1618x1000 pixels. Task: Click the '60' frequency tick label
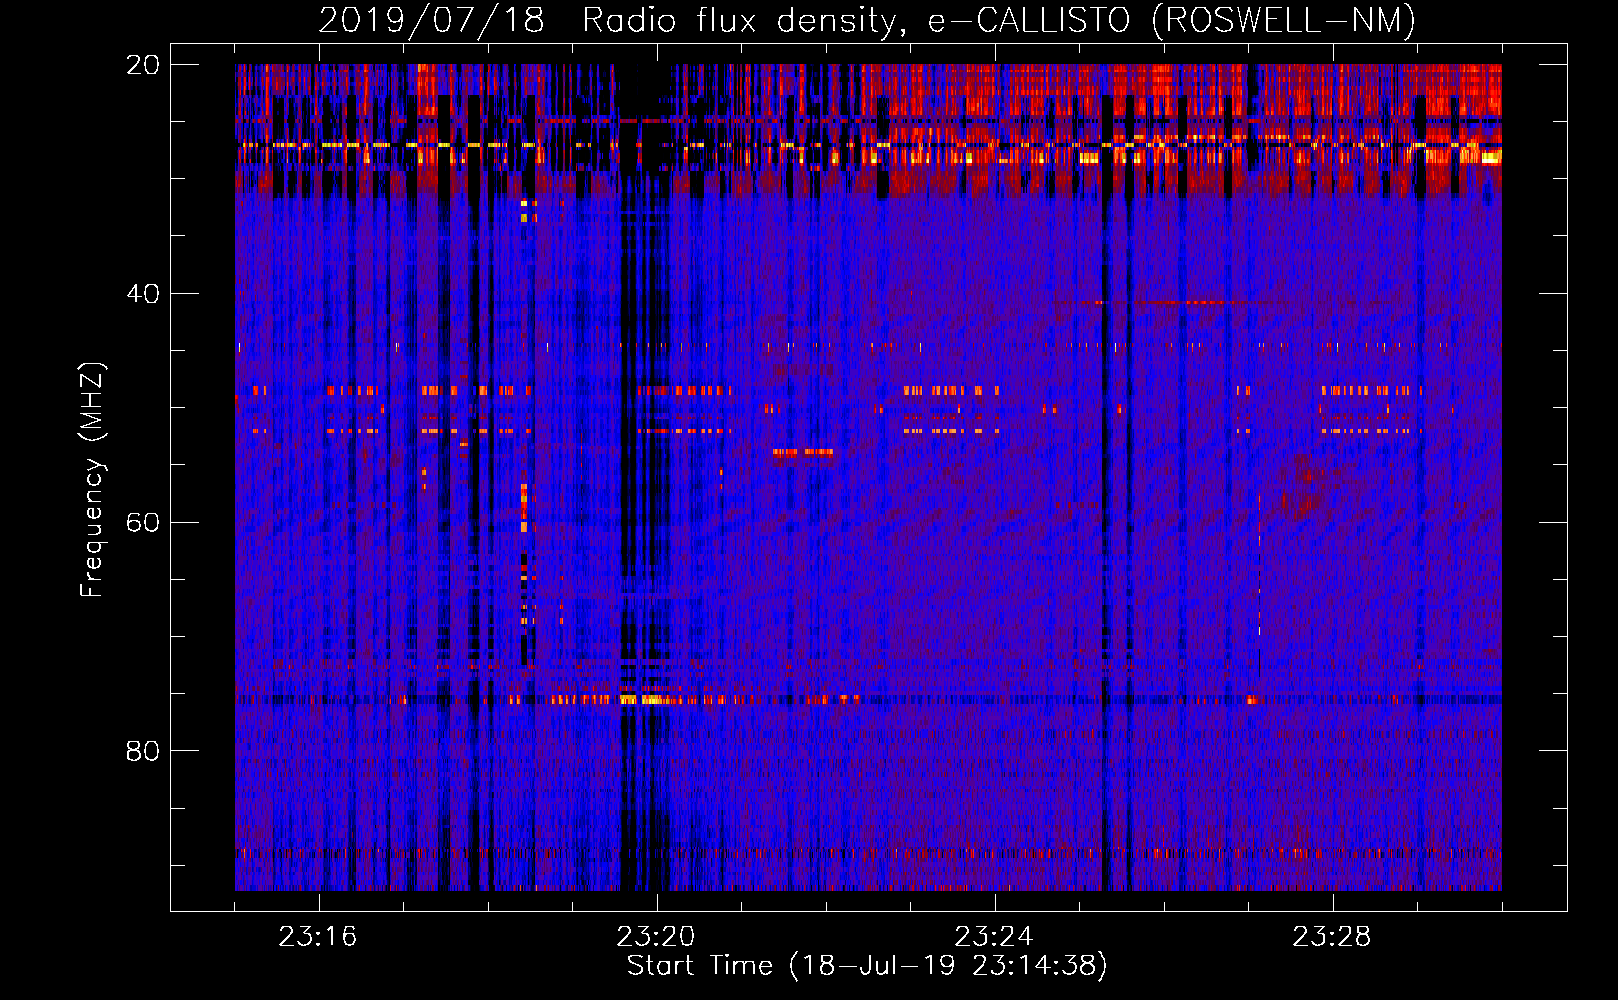click(143, 523)
